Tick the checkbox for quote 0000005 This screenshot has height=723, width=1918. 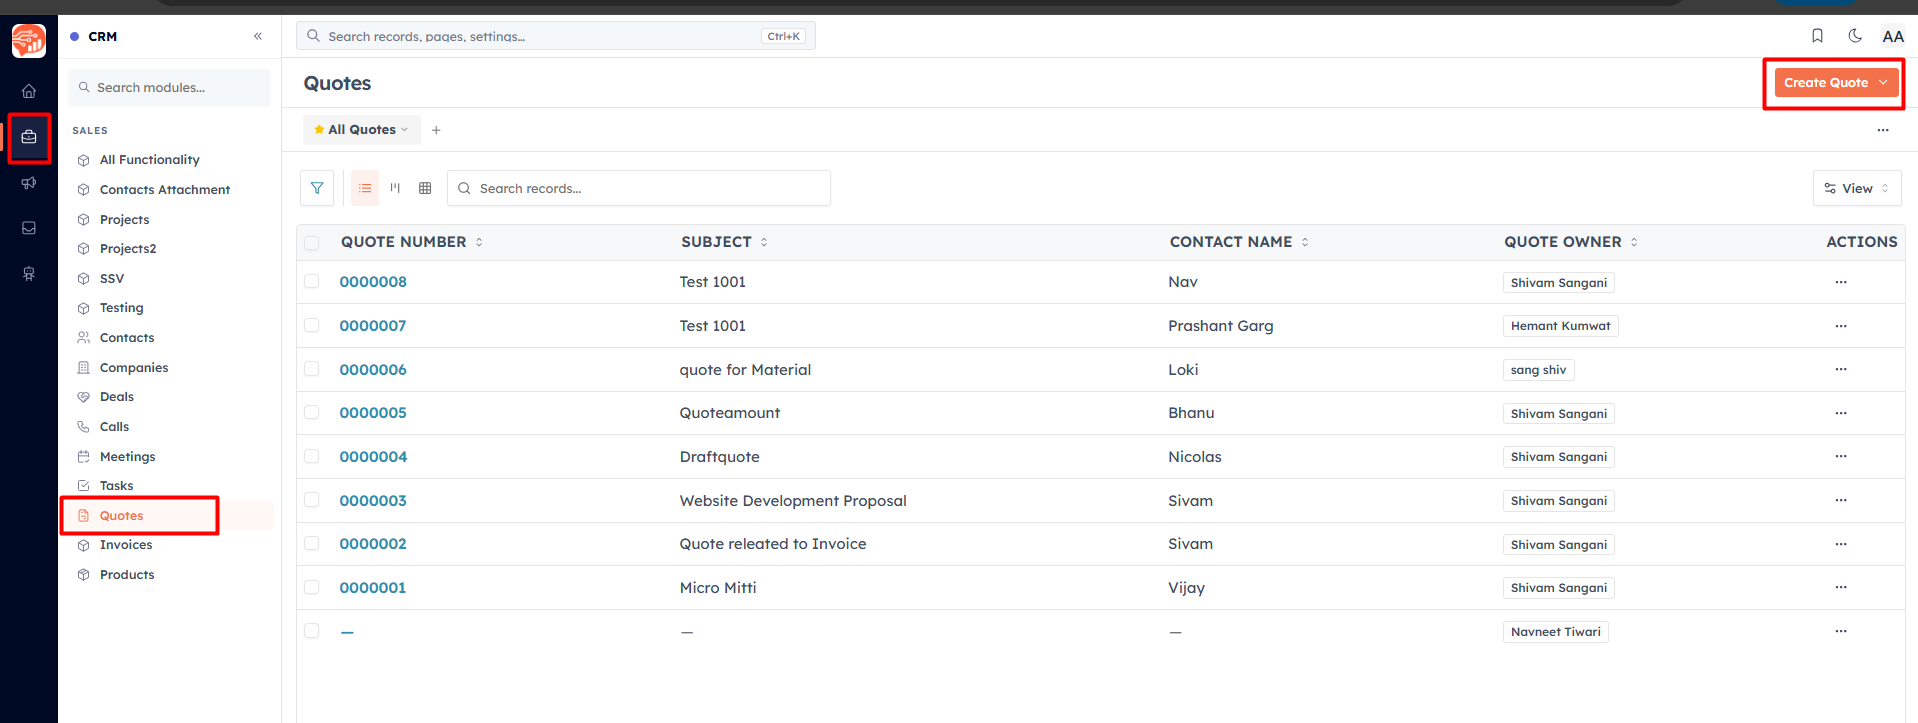(x=312, y=412)
